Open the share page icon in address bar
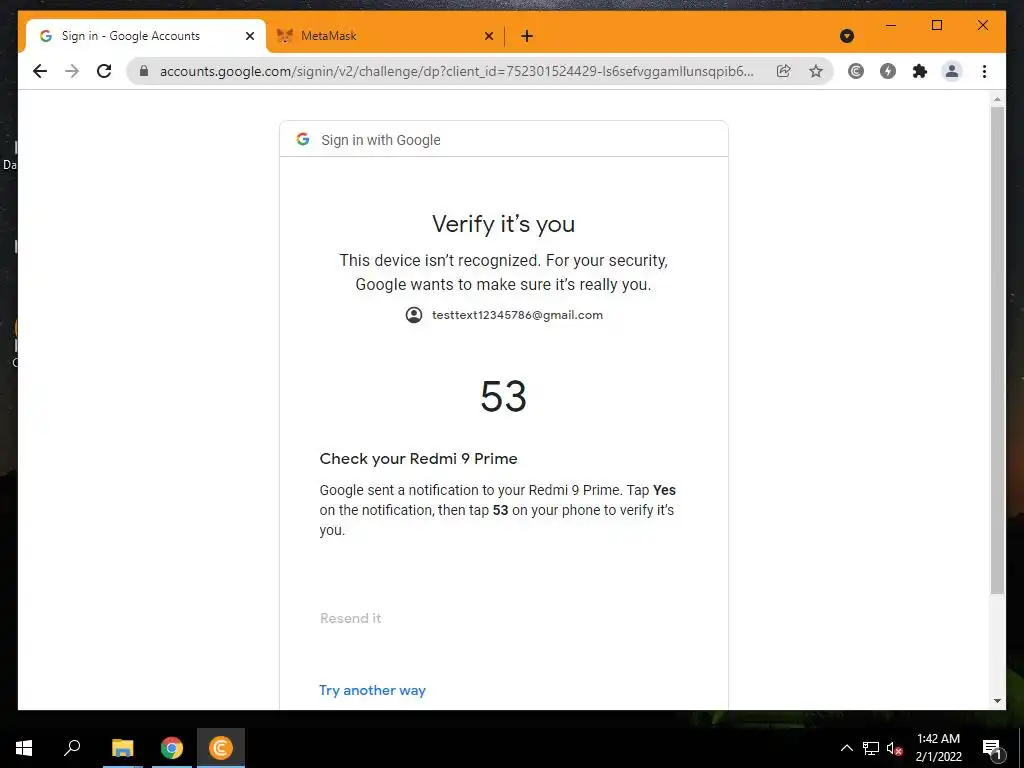1024x768 pixels. [x=784, y=71]
